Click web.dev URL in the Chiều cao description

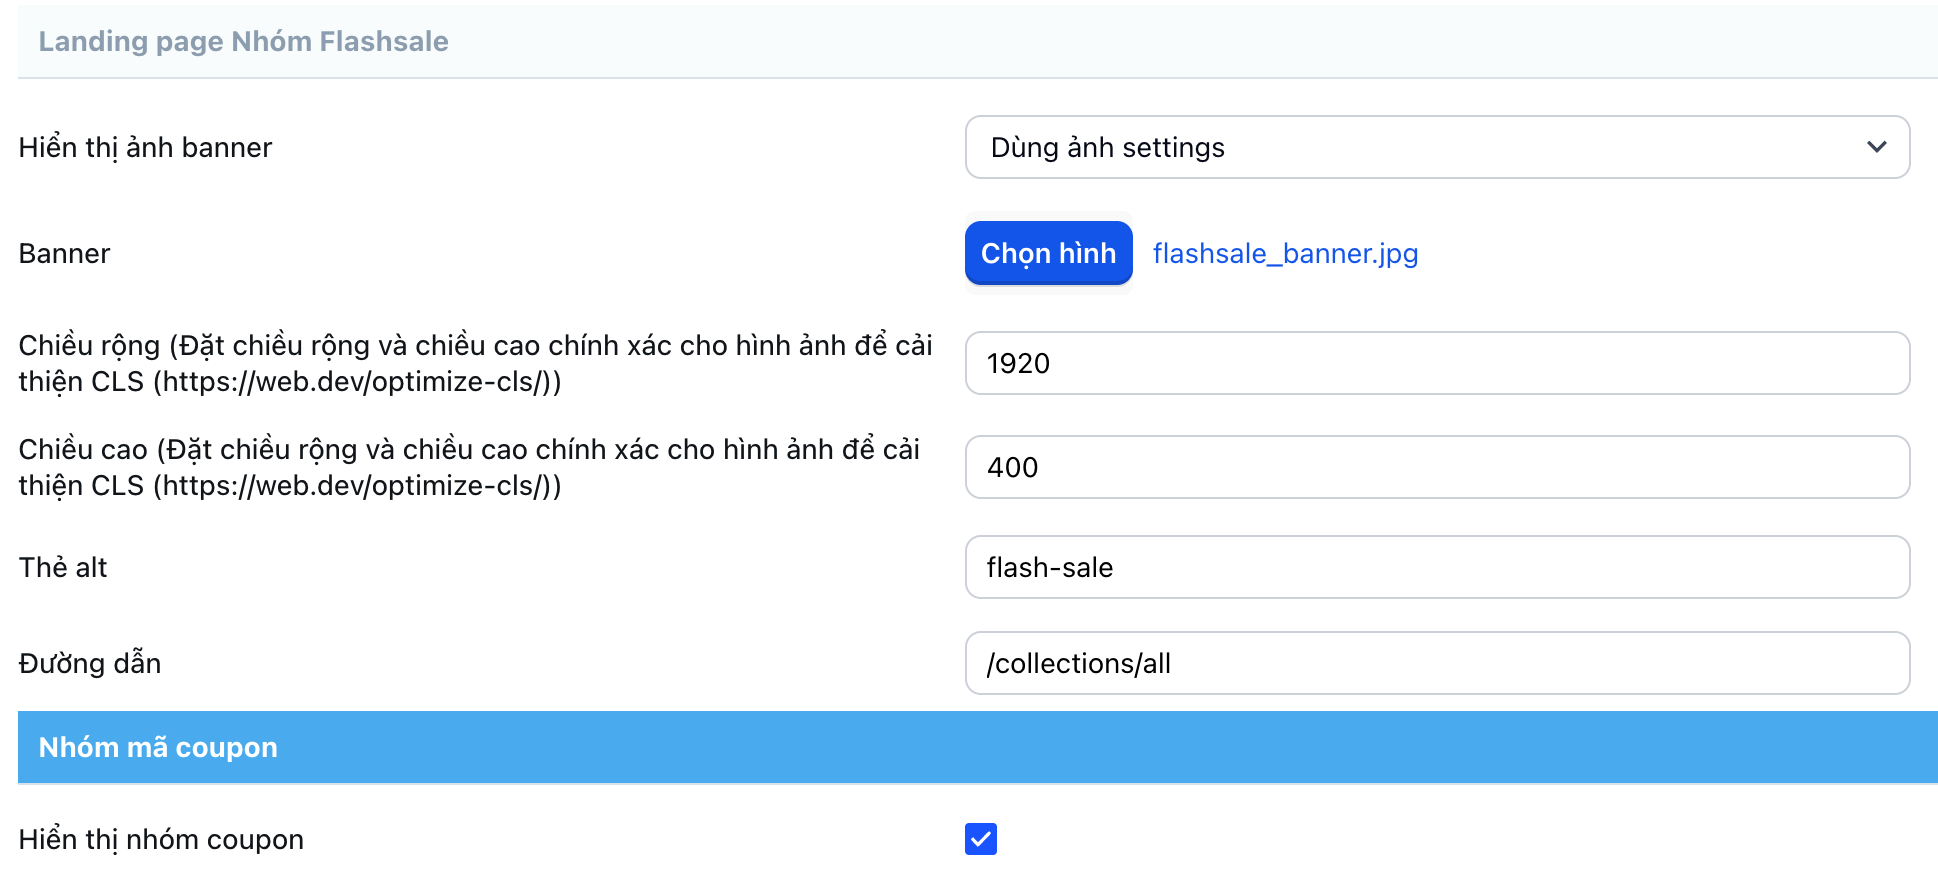355,486
